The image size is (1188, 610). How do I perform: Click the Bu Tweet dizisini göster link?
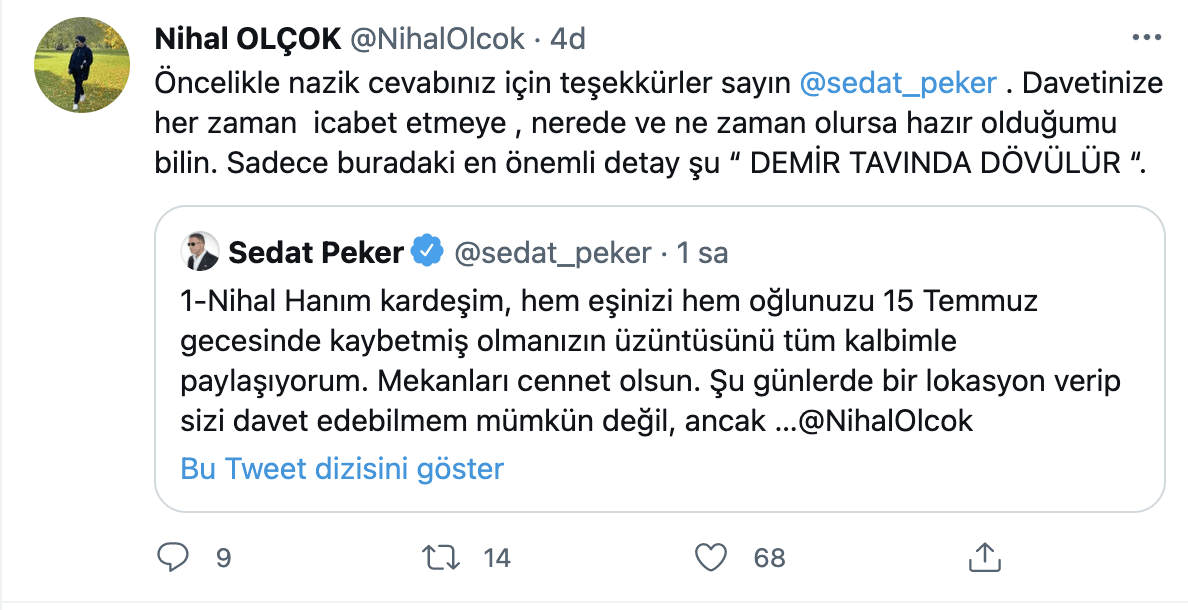click(x=342, y=468)
